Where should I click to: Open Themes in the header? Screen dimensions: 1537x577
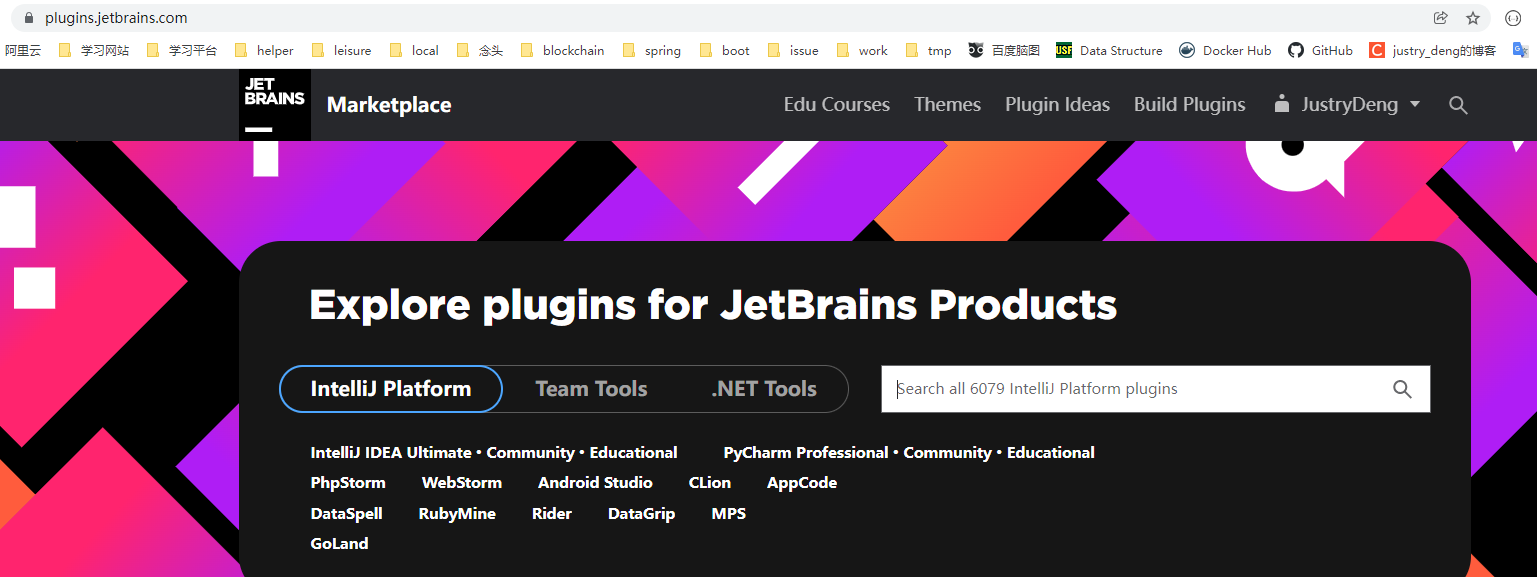(947, 104)
